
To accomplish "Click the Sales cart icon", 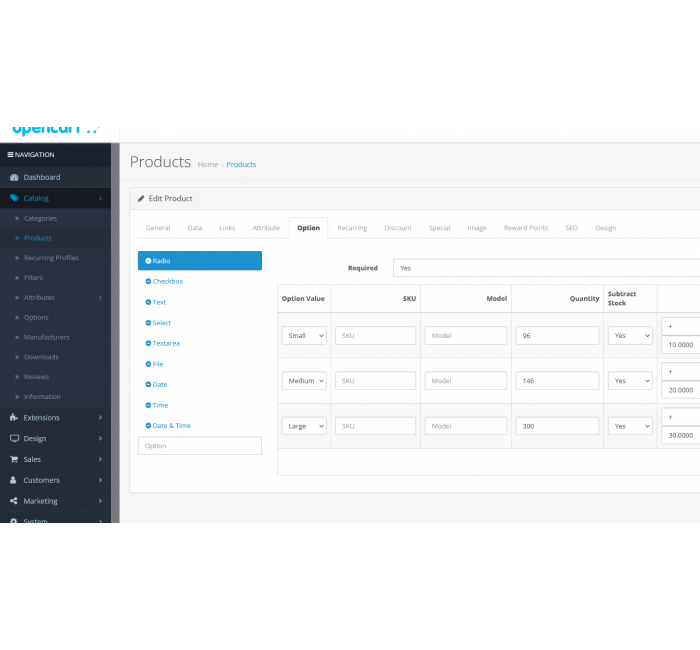I will coord(14,459).
